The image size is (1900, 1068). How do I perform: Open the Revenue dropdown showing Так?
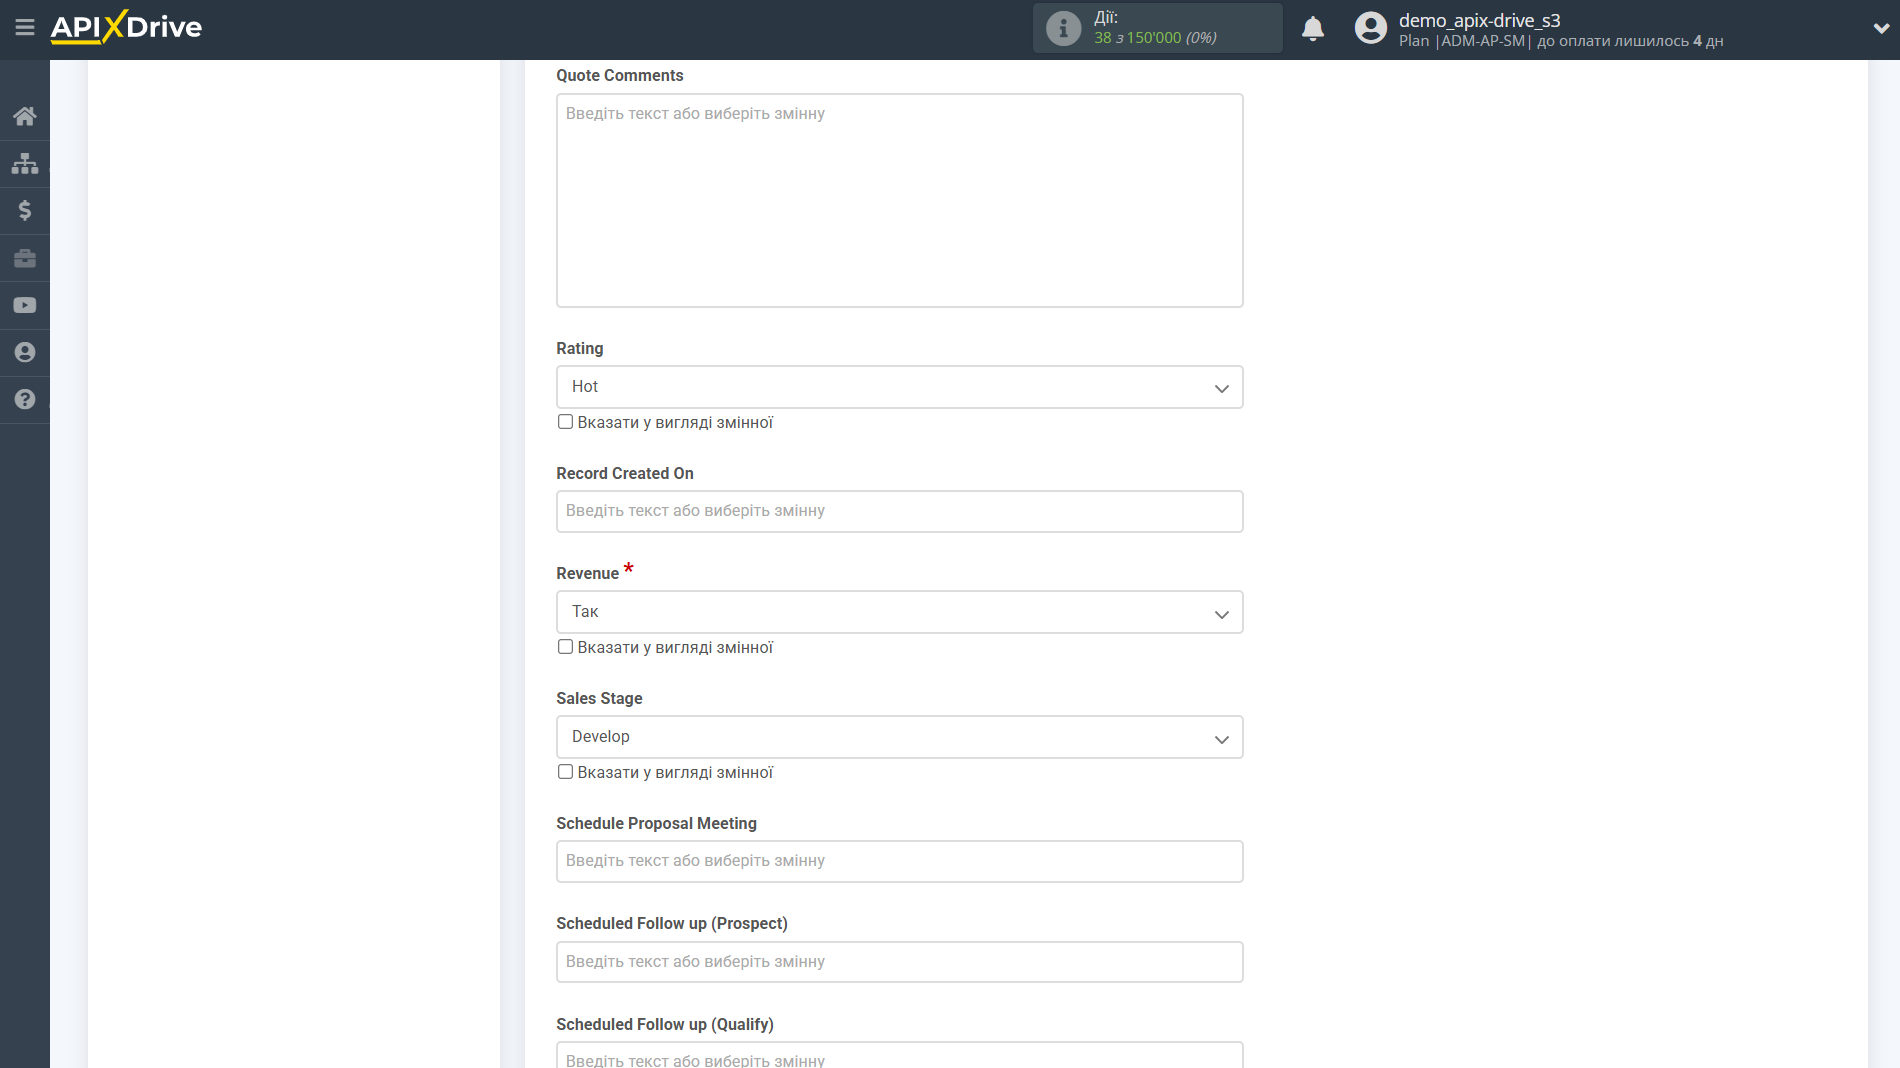tap(899, 612)
